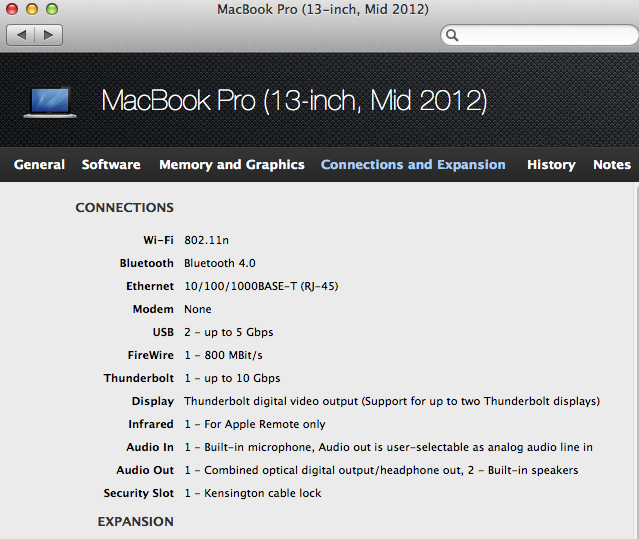Select '1 – 800 MBit/s' value

(223, 355)
